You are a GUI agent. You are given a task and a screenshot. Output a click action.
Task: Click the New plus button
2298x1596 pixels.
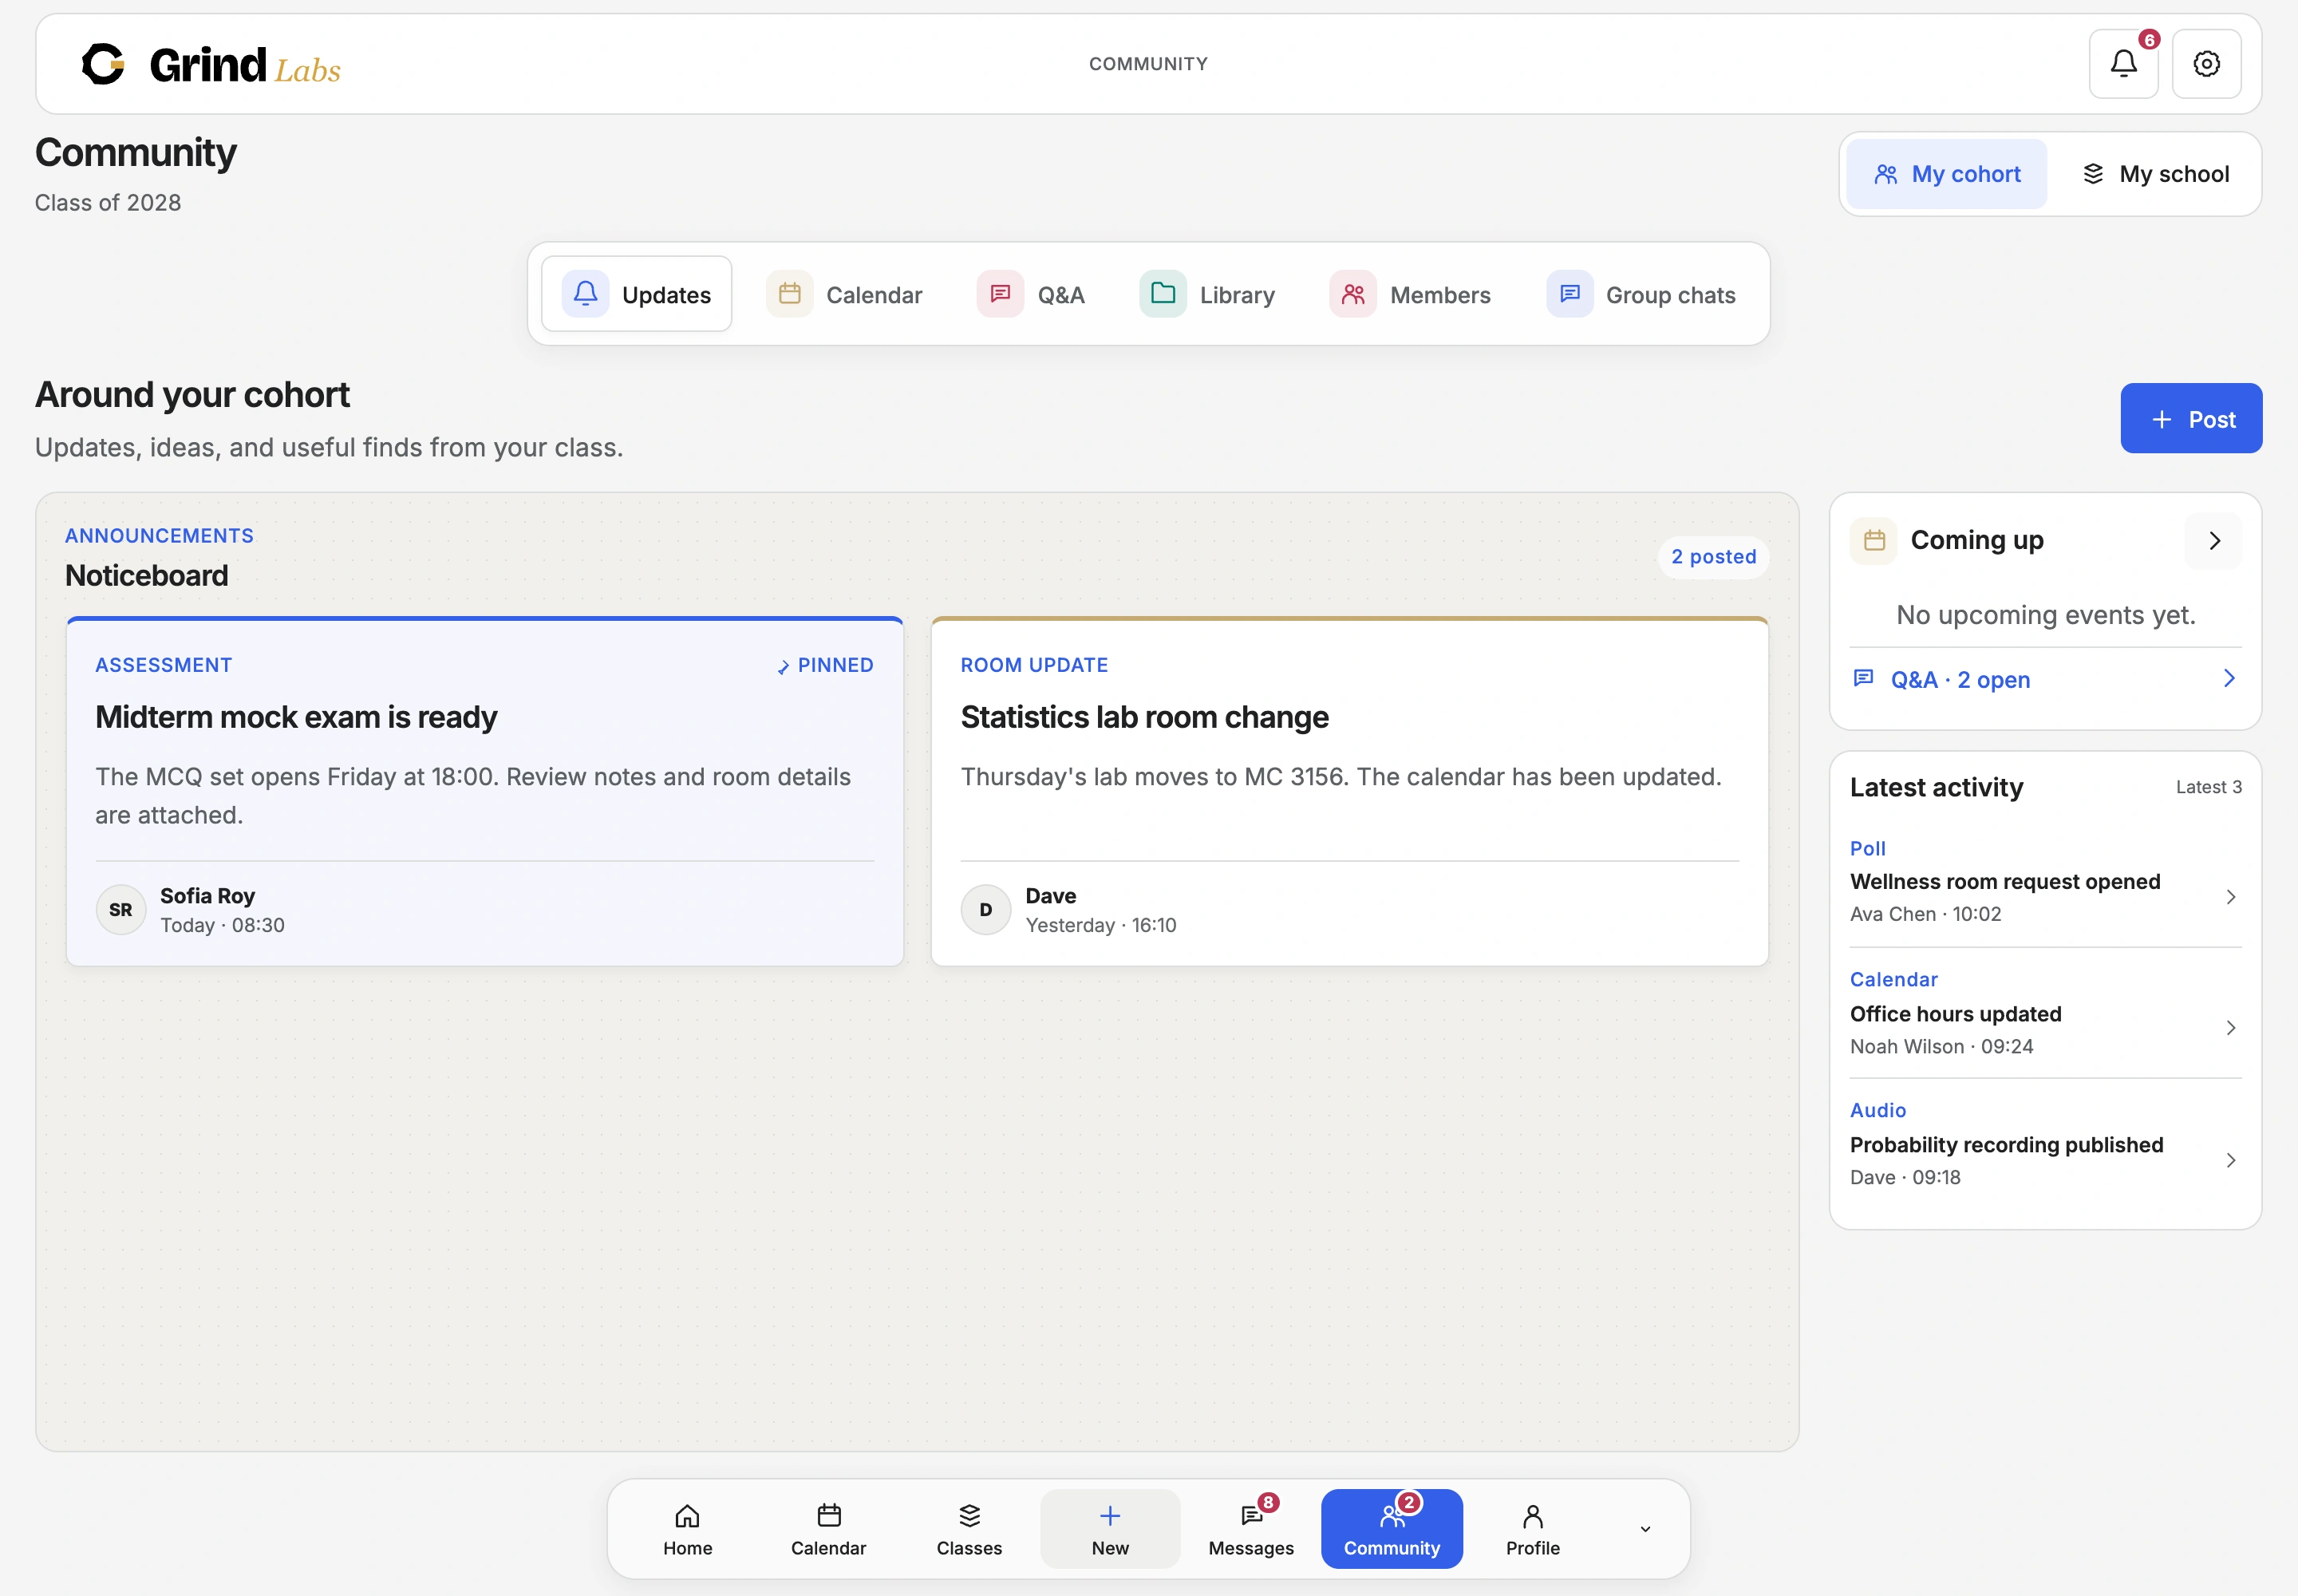click(1110, 1529)
